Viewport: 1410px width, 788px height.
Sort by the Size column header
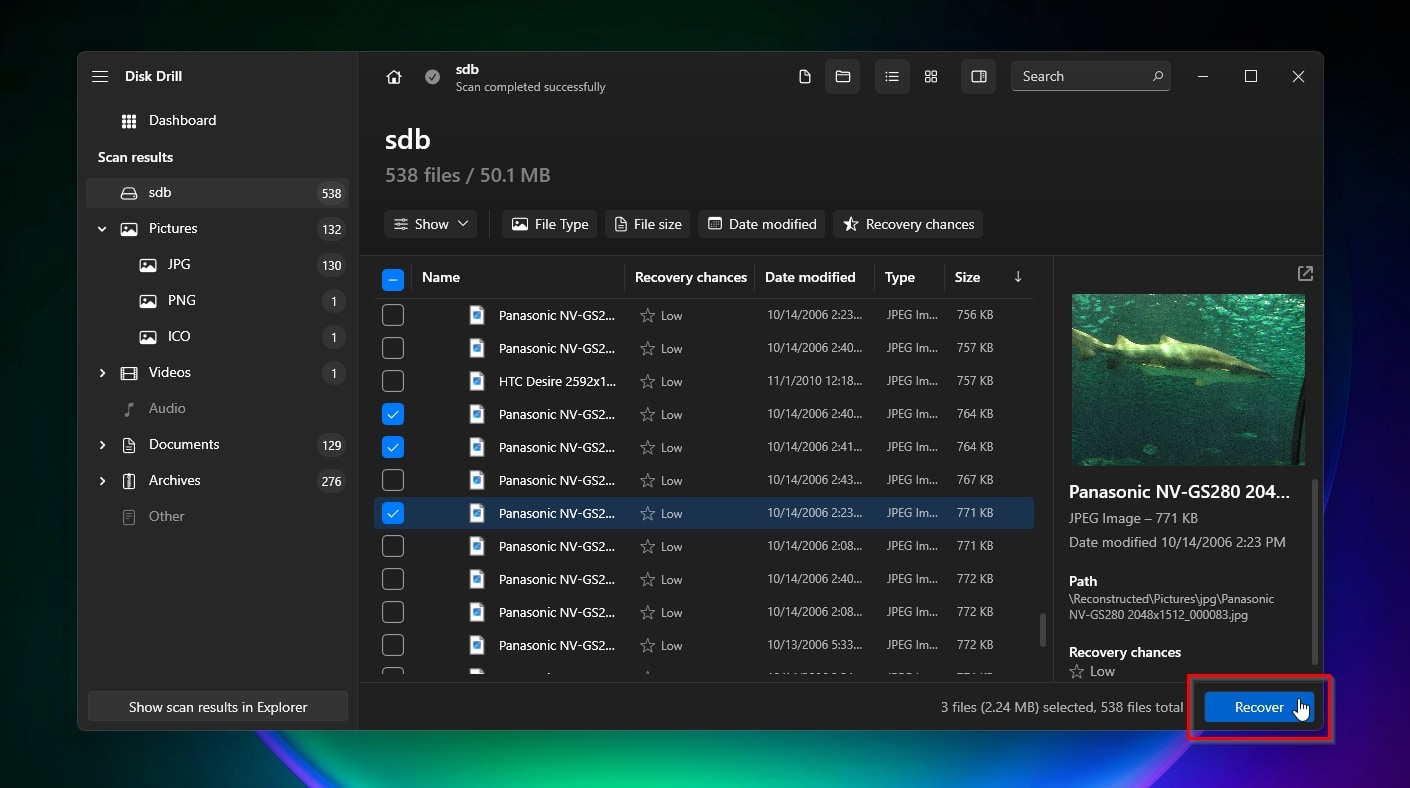coord(967,277)
